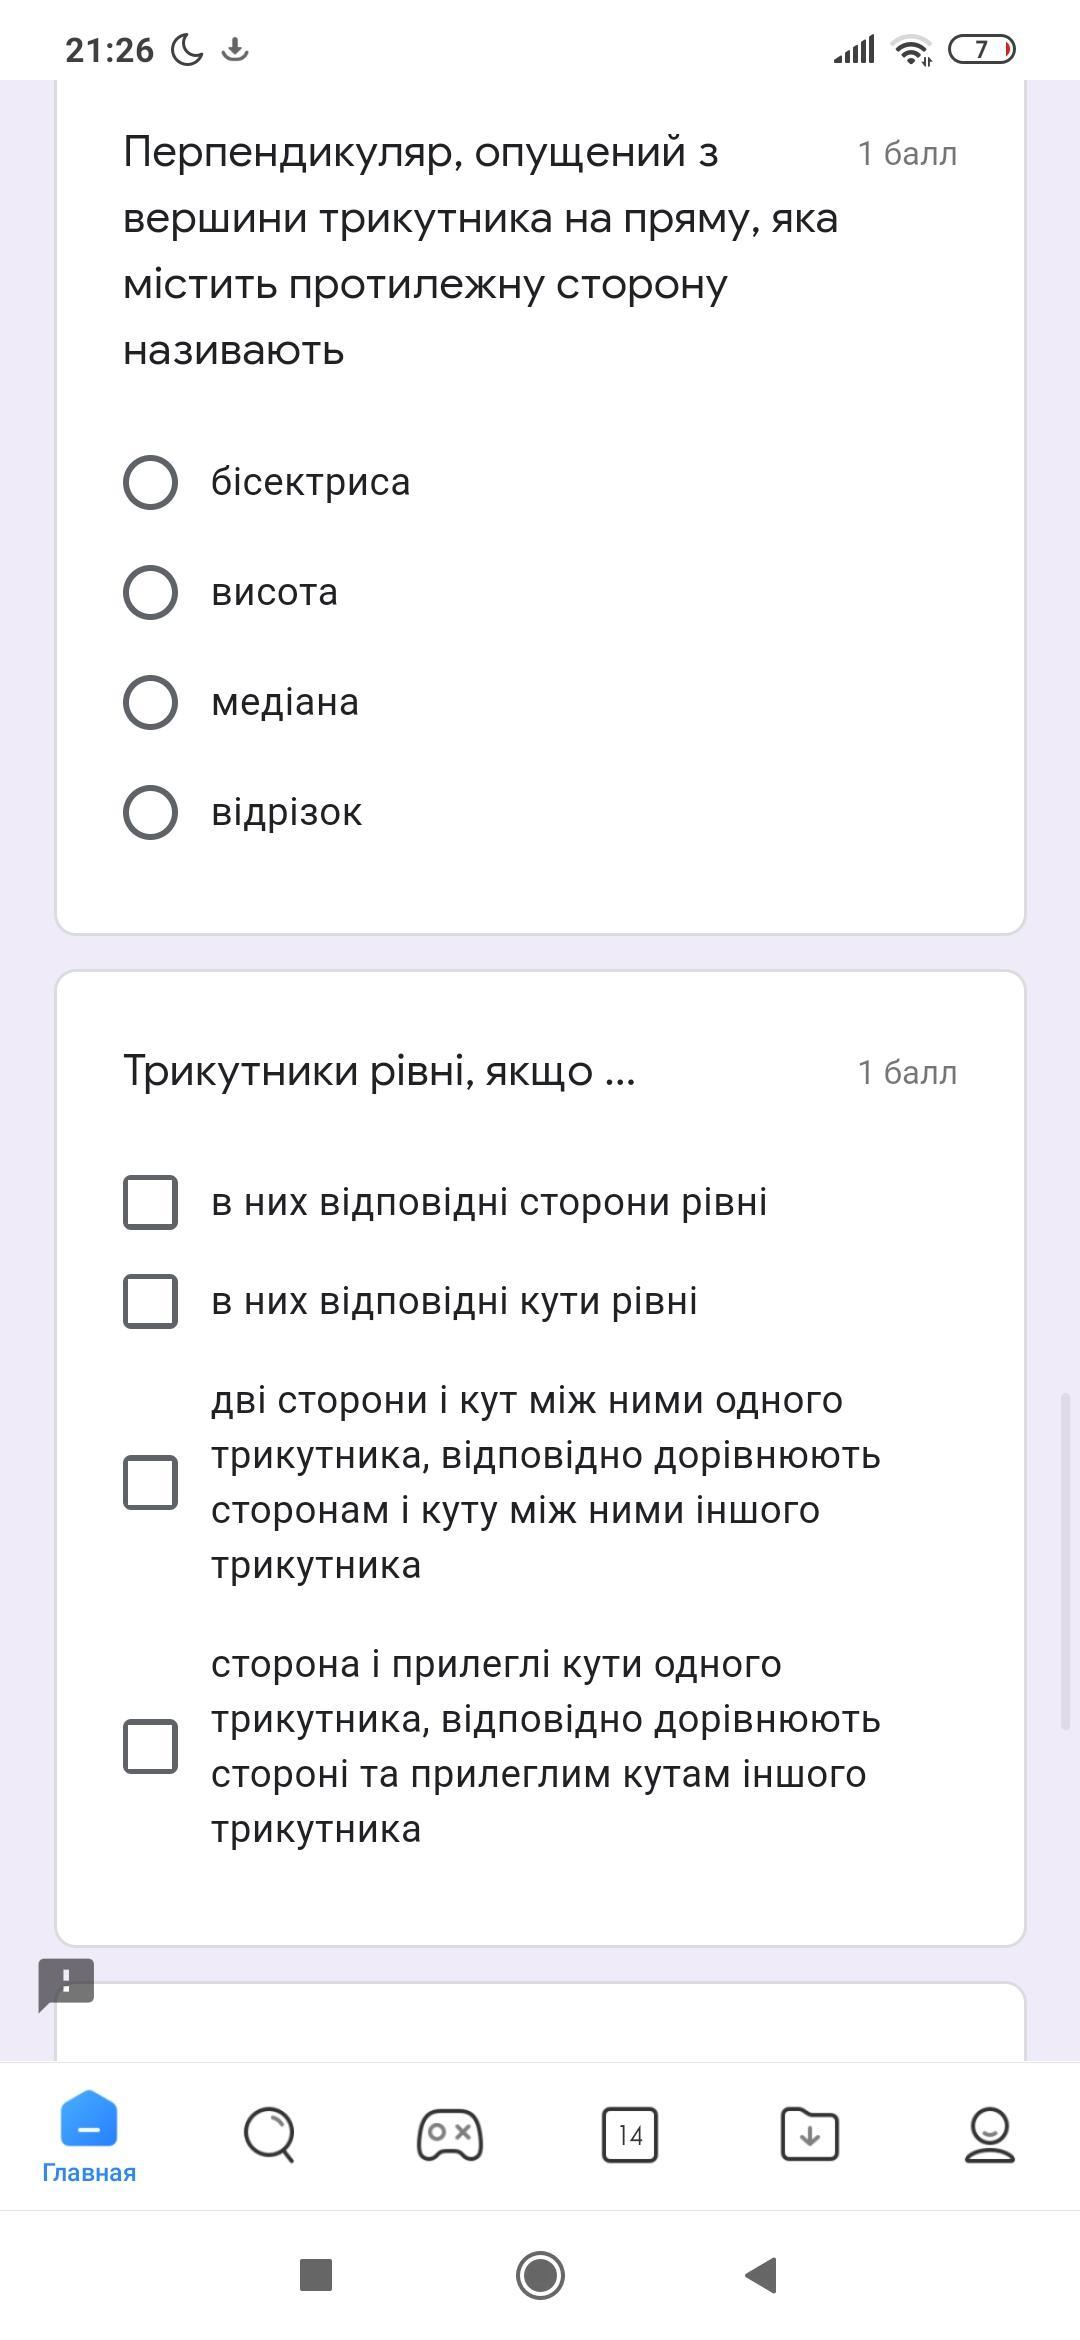Tick the 'дві сторони і кут' checkbox

(x=150, y=1482)
